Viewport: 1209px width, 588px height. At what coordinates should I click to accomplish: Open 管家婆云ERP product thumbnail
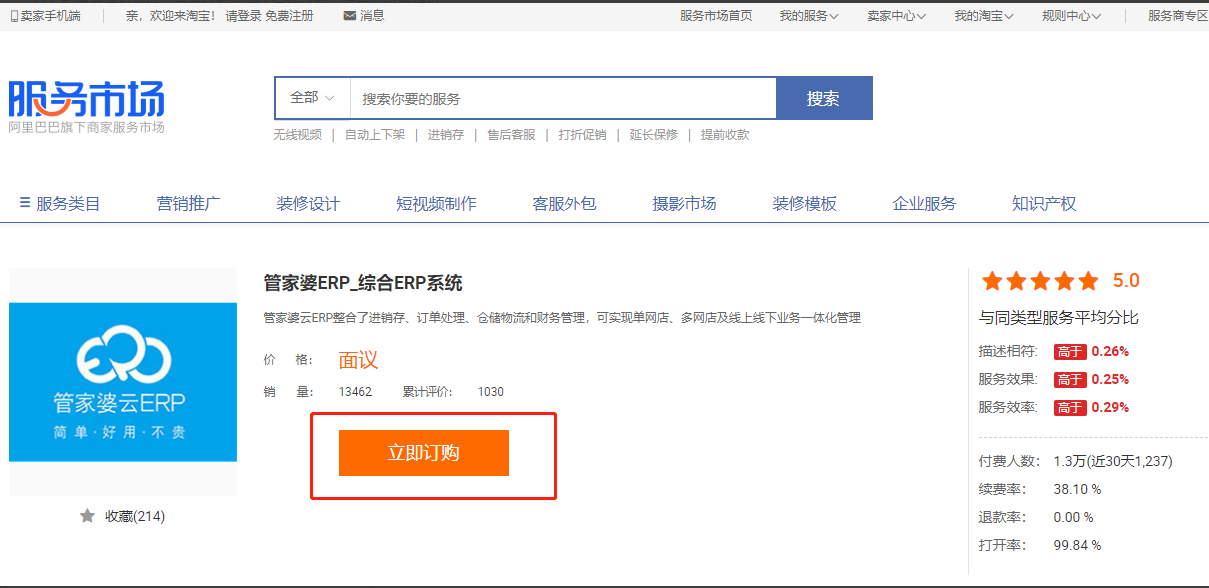pyautogui.click(x=123, y=382)
